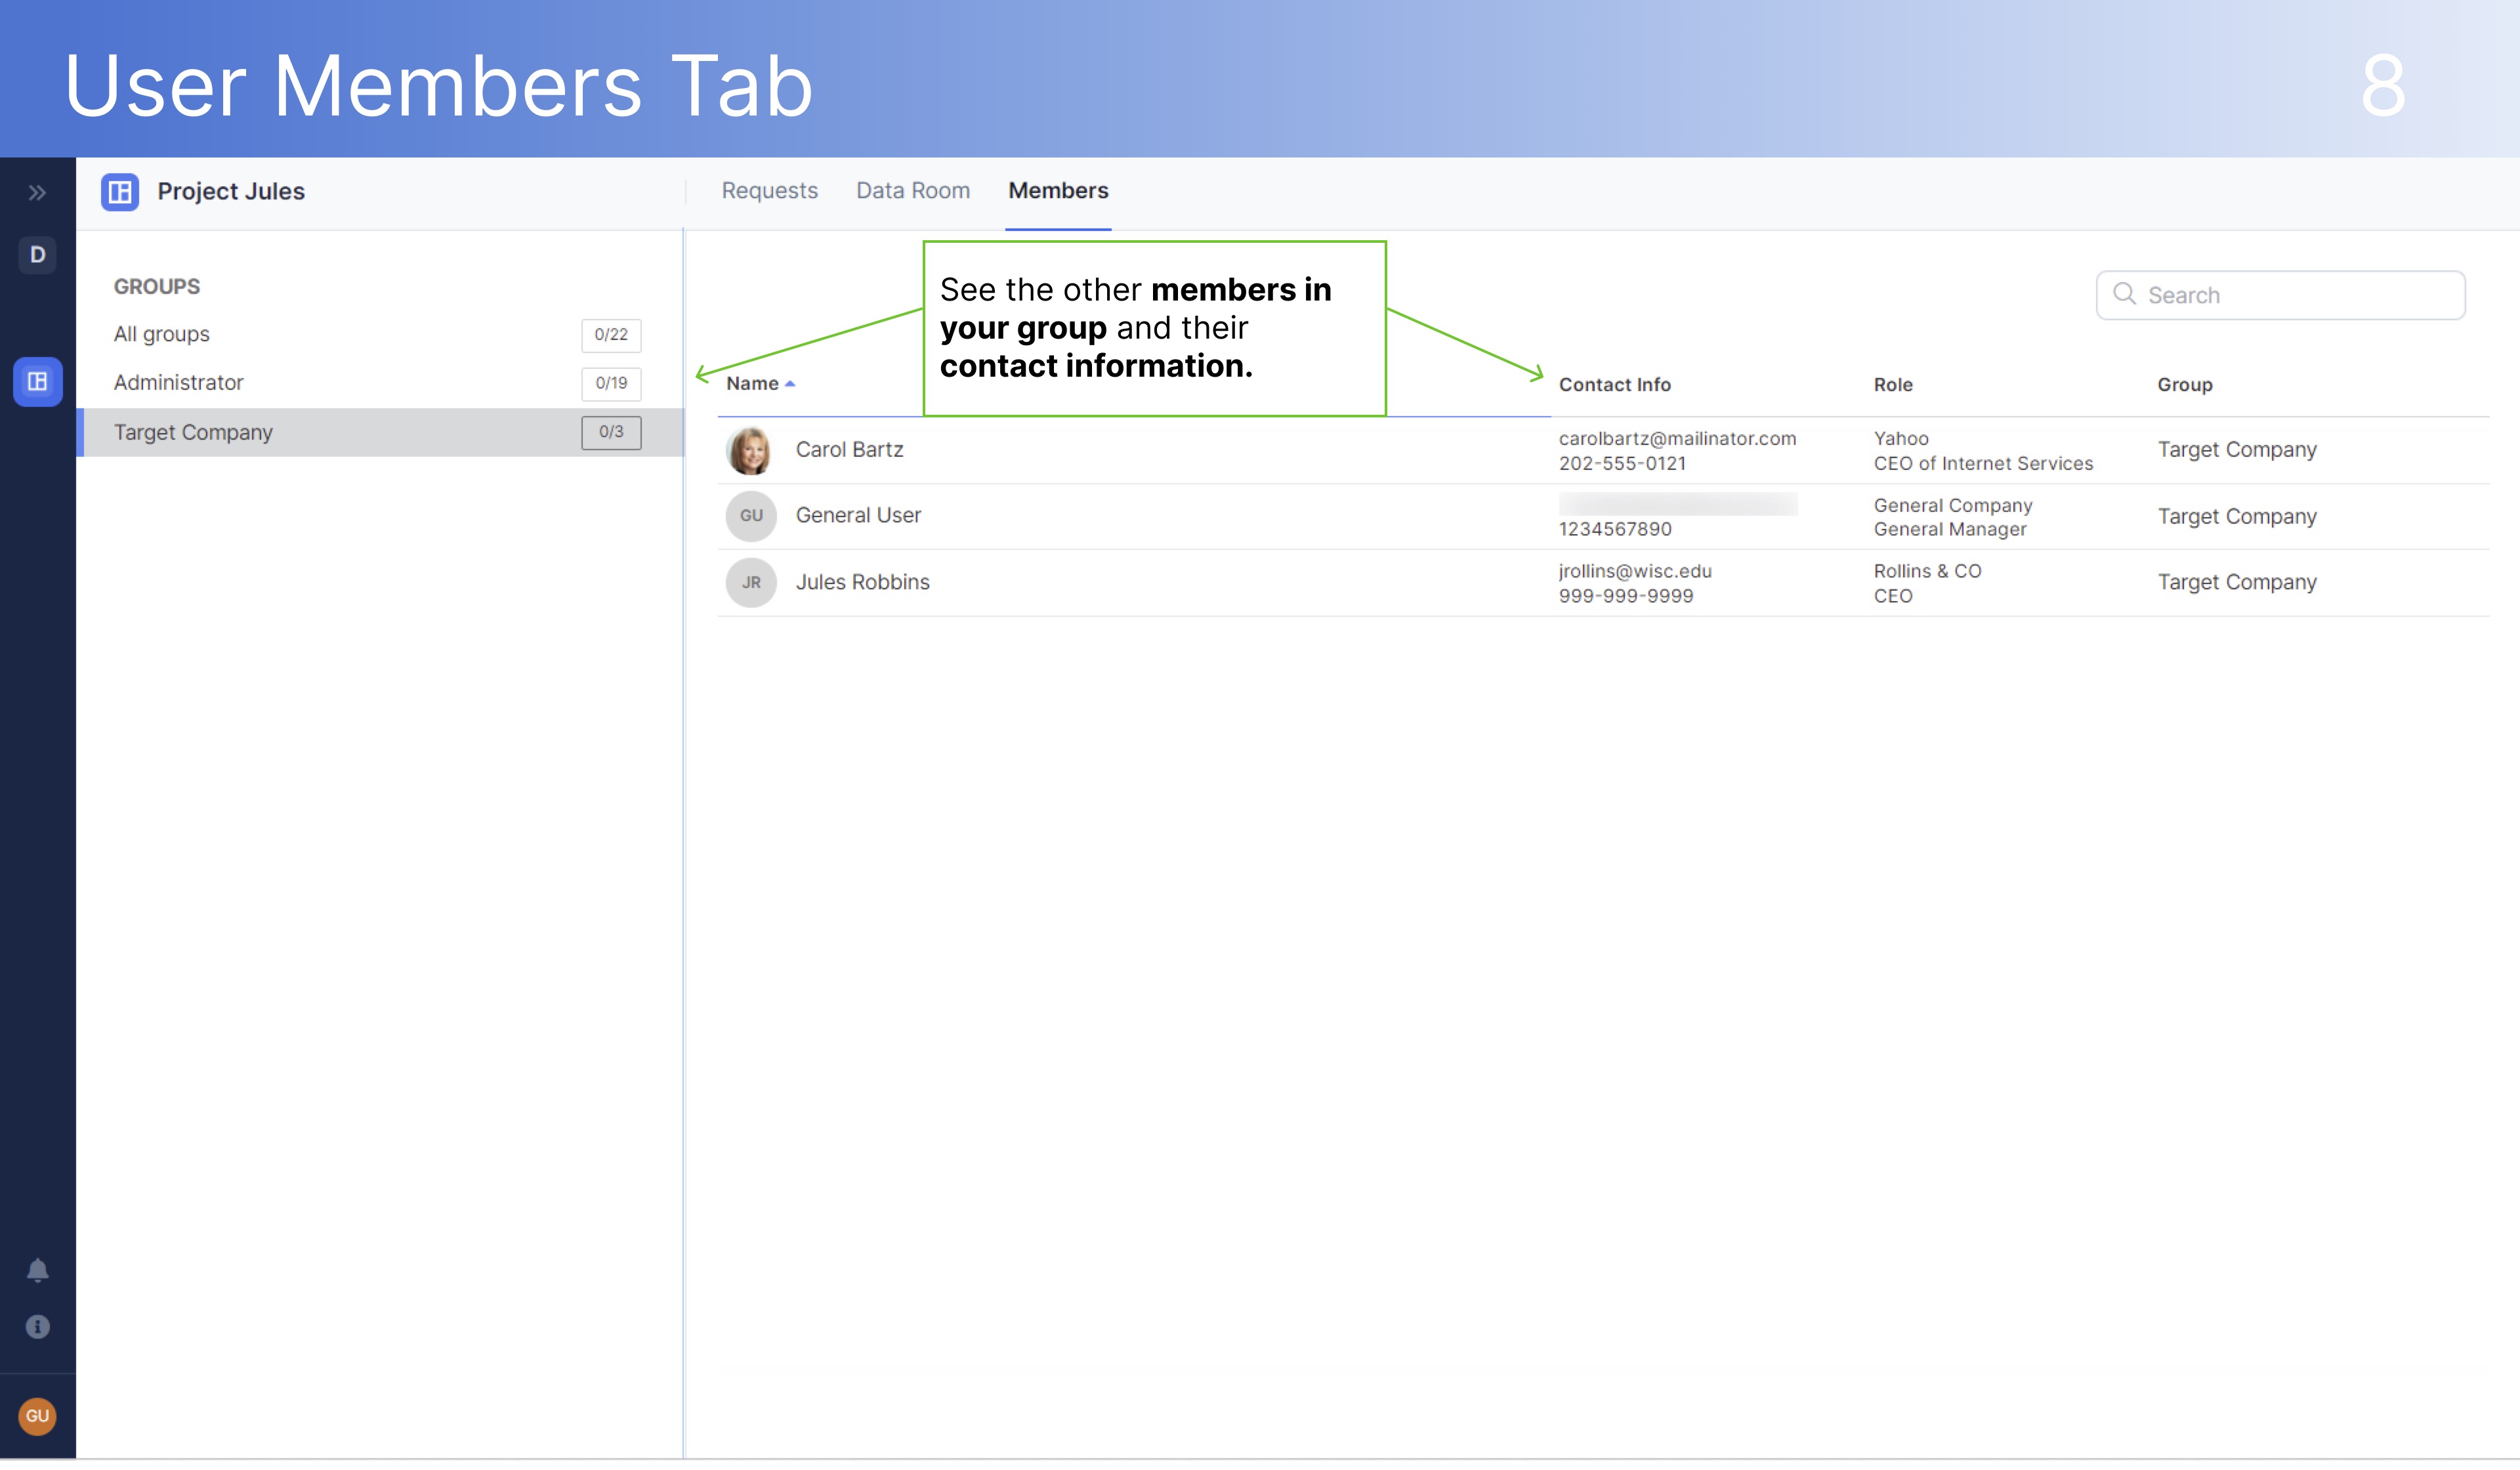
Task: Switch to the Members tab
Action: coord(1057,191)
